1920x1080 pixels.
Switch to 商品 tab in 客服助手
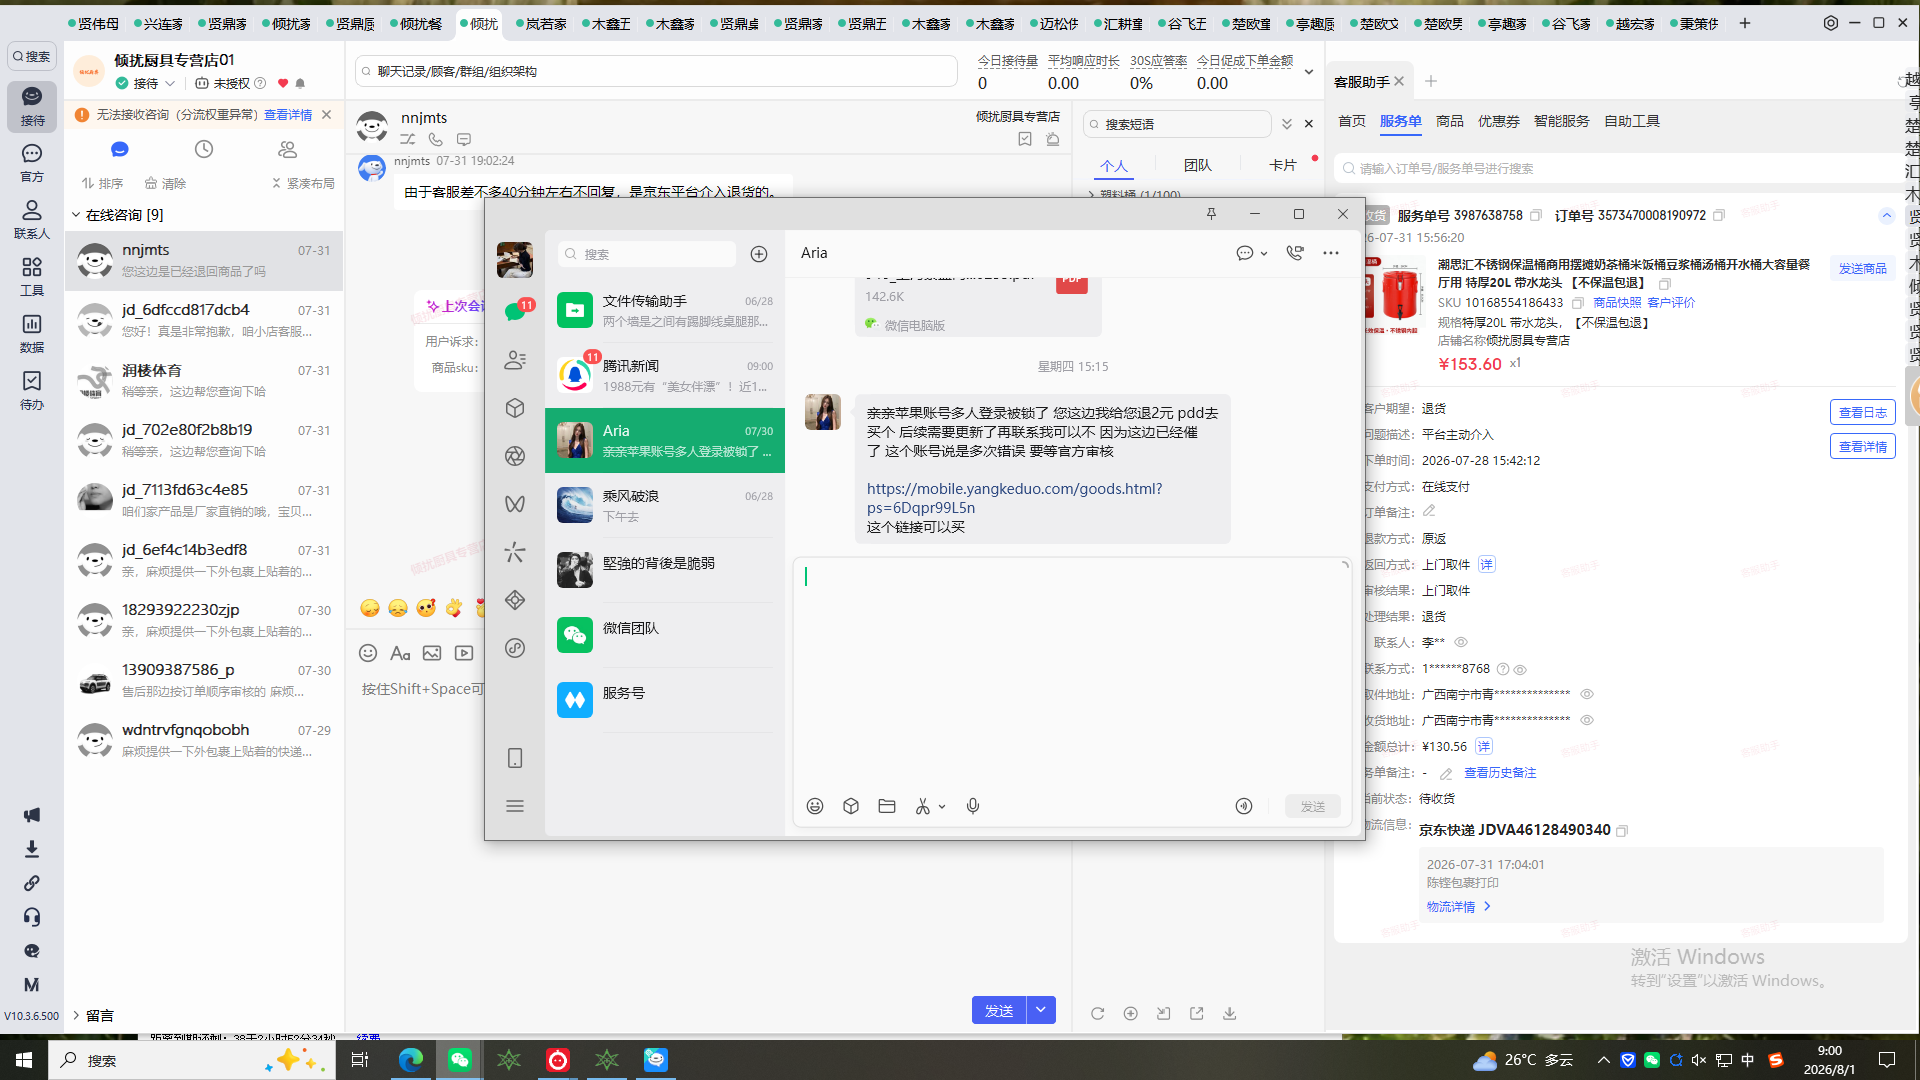tap(1449, 121)
